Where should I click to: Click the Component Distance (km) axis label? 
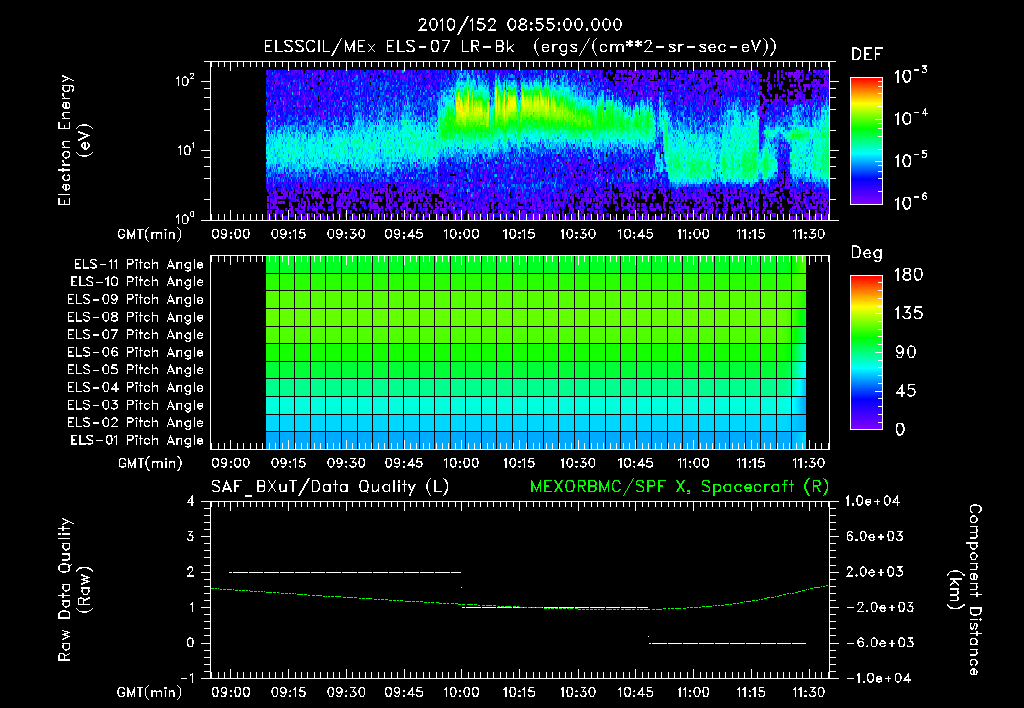[966, 590]
